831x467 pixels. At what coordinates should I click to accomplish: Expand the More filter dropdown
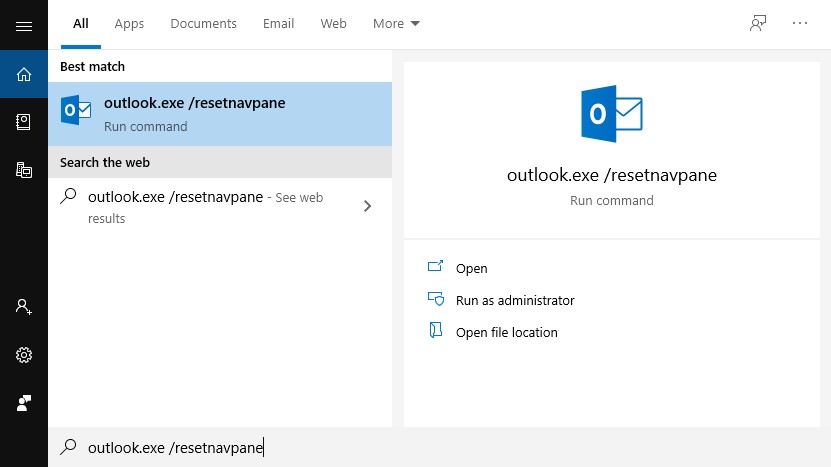[x=396, y=24]
